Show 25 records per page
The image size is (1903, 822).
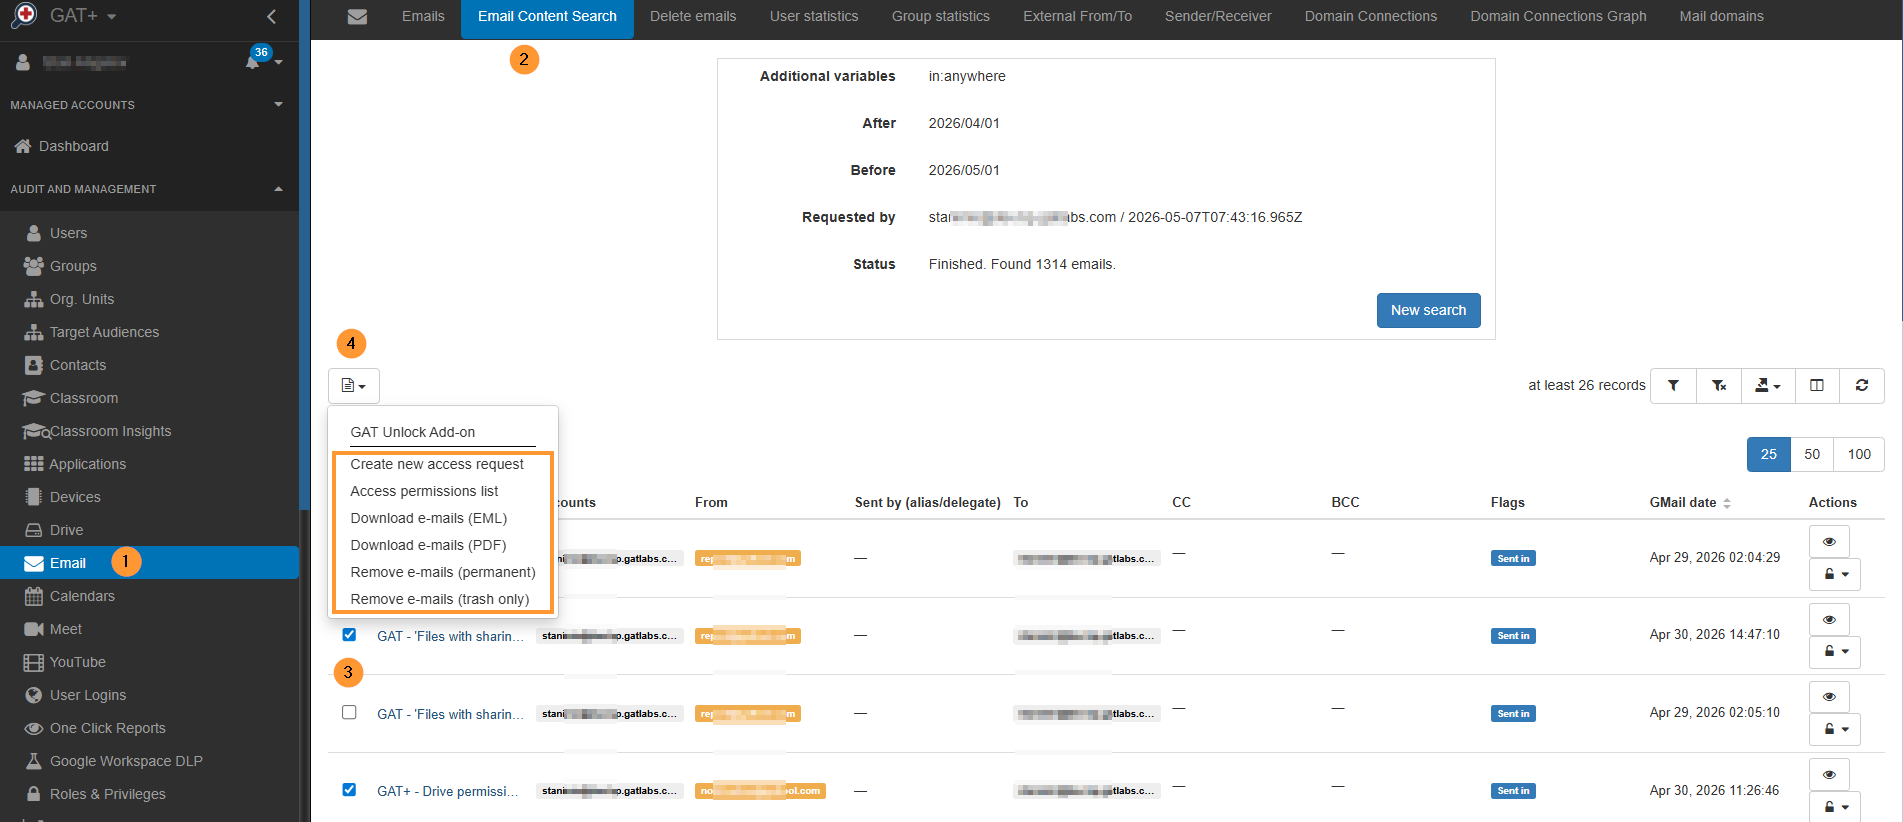[1769, 454]
